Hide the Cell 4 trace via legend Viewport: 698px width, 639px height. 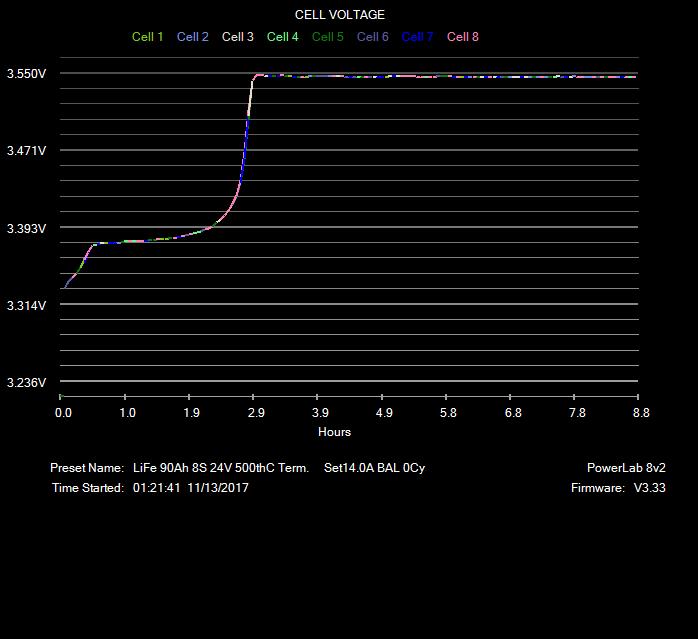point(283,37)
